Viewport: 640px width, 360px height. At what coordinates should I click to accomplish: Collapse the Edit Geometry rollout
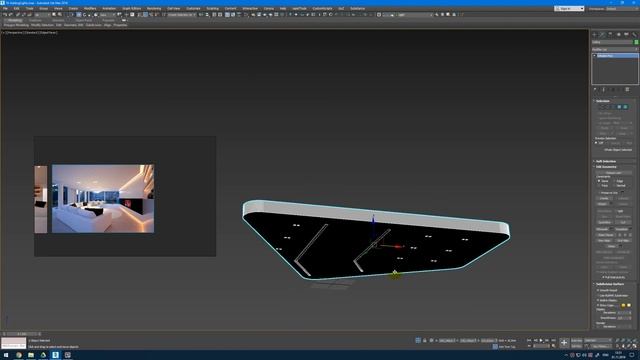(x=614, y=167)
